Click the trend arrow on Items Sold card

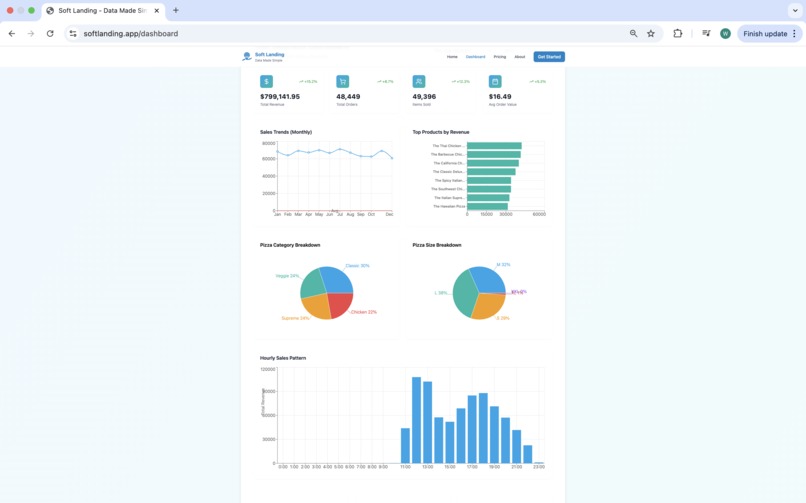(x=453, y=82)
